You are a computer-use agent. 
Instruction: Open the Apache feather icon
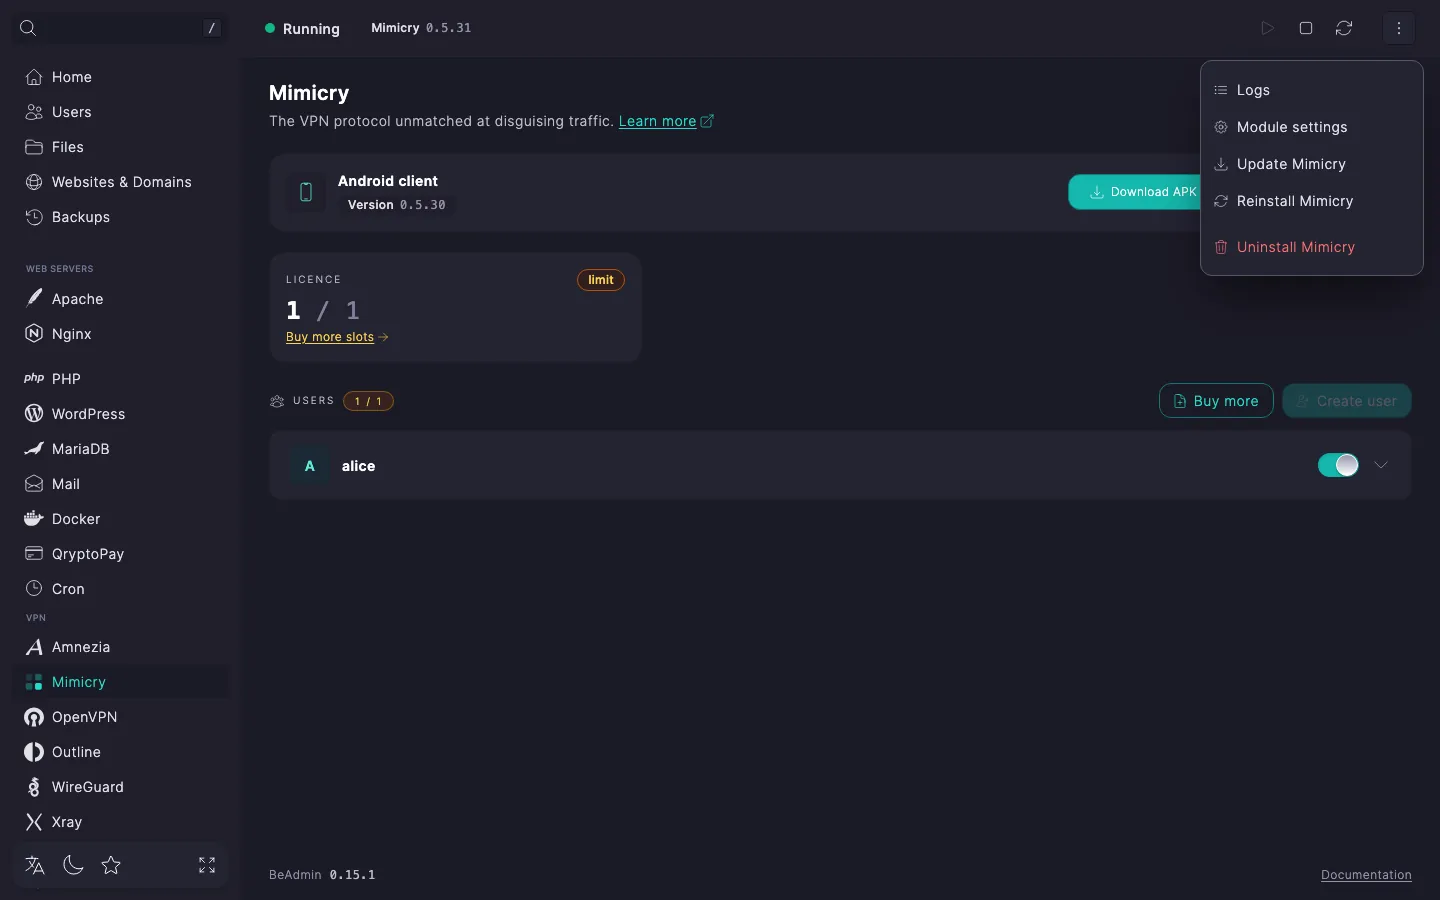click(x=34, y=299)
